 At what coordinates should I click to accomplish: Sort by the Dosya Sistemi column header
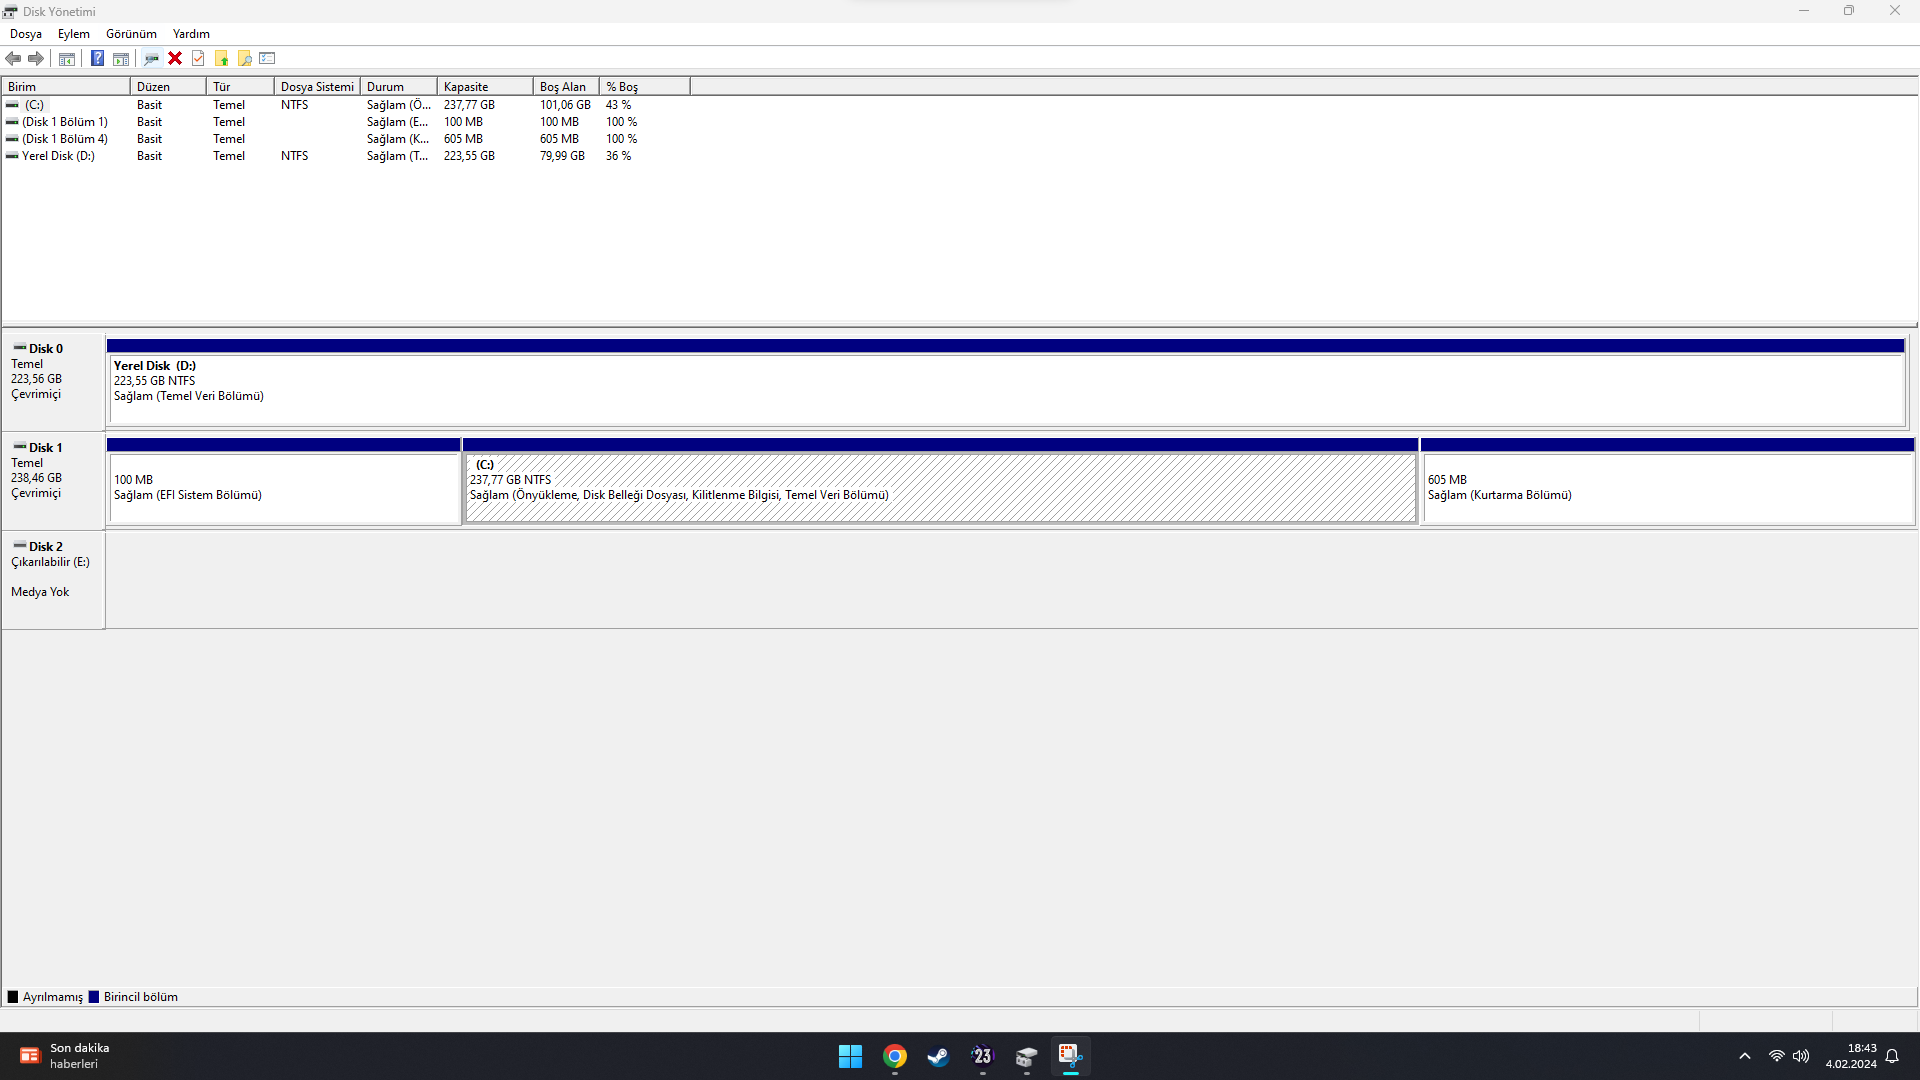point(316,87)
